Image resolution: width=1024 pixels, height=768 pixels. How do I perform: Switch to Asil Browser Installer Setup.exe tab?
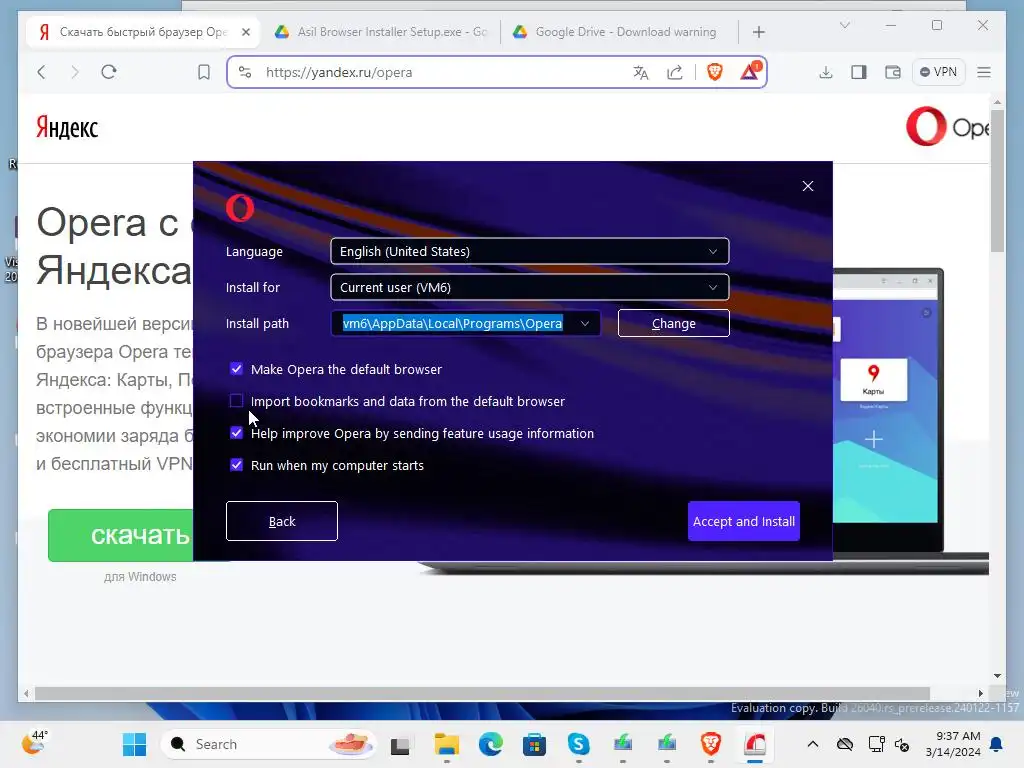tap(380, 31)
